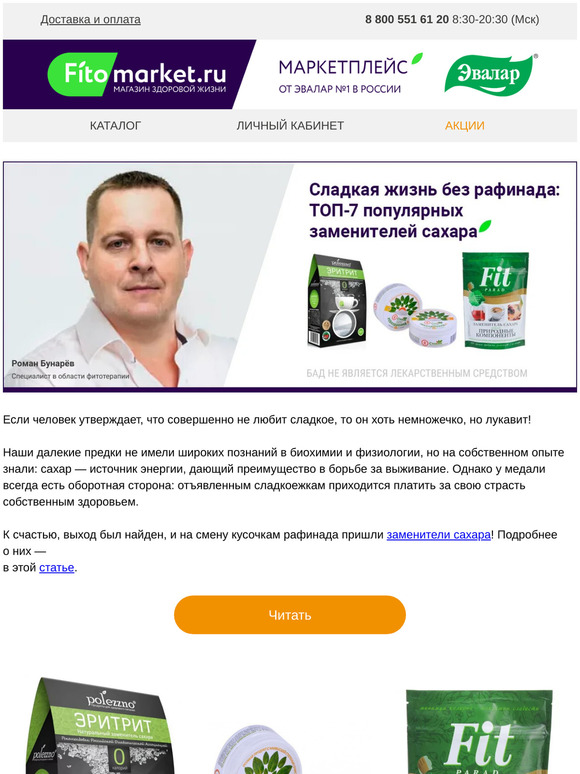Click the МАРКЕТПЛЕЙС от Эвалар banner text
This screenshot has width=580, height=774.
coord(350,74)
